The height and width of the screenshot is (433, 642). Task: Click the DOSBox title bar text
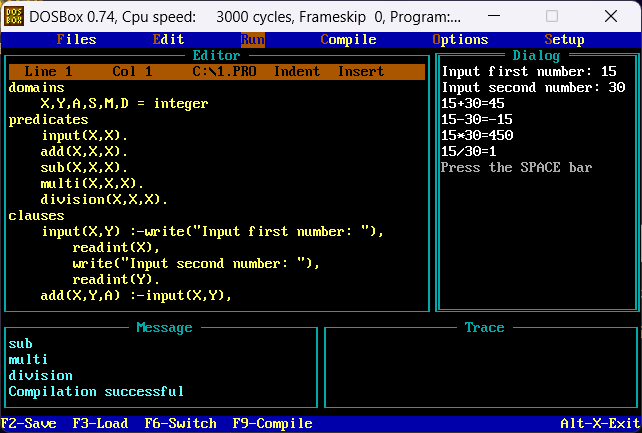point(245,17)
